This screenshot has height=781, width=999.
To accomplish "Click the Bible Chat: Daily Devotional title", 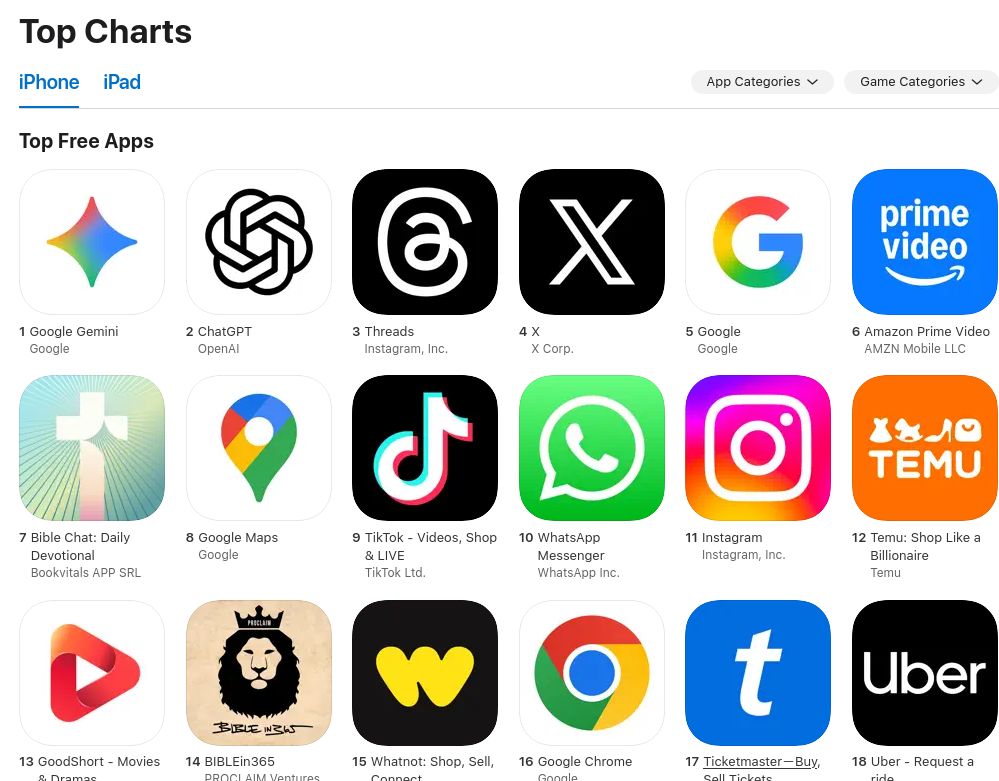I will click(x=80, y=547).
